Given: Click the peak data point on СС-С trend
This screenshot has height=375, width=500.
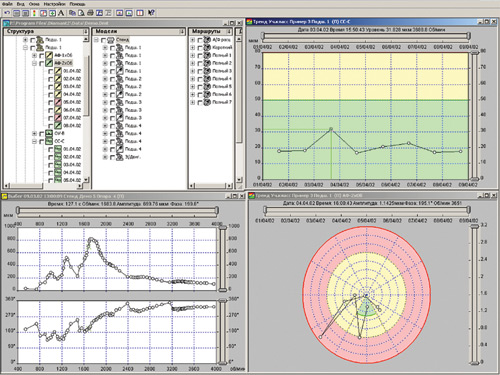Looking at the screenshot, I should tap(331, 129).
